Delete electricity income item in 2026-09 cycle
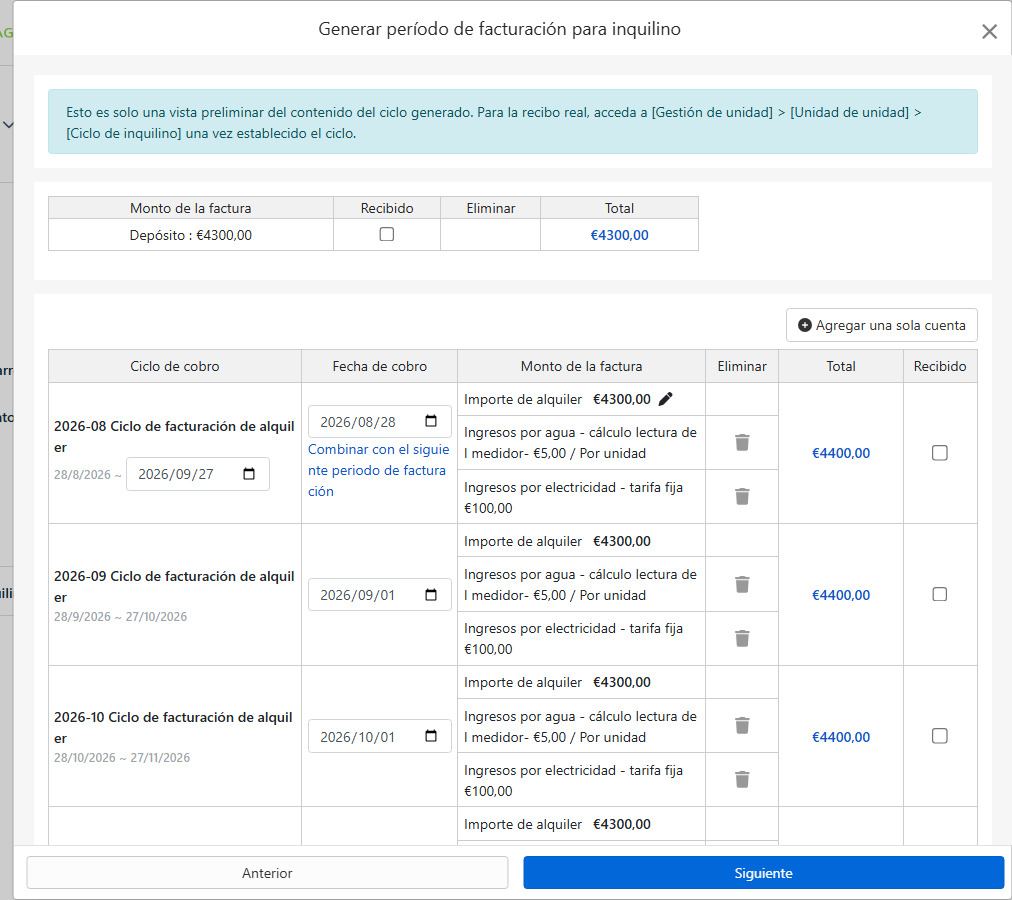This screenshot has height=900, width=1012. tap(742, 639)
